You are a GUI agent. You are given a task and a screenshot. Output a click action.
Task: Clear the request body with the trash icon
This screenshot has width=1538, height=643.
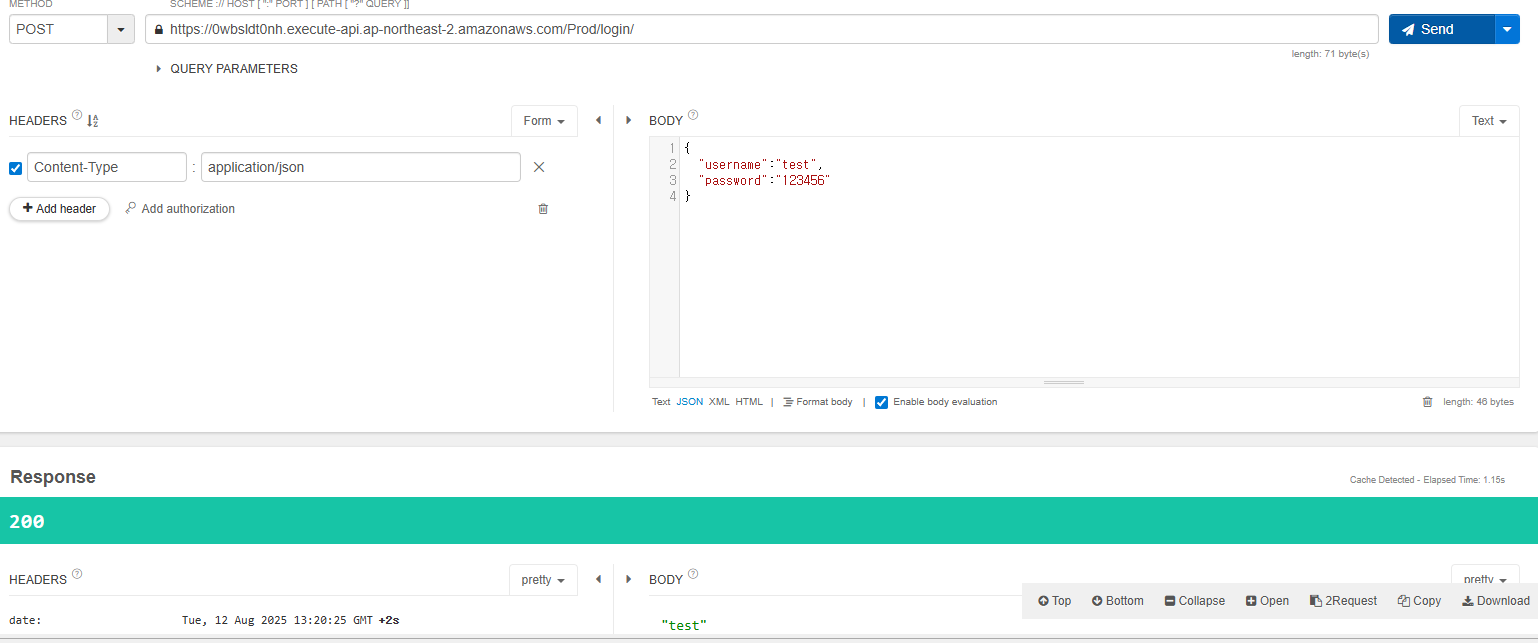[1427, 402]
